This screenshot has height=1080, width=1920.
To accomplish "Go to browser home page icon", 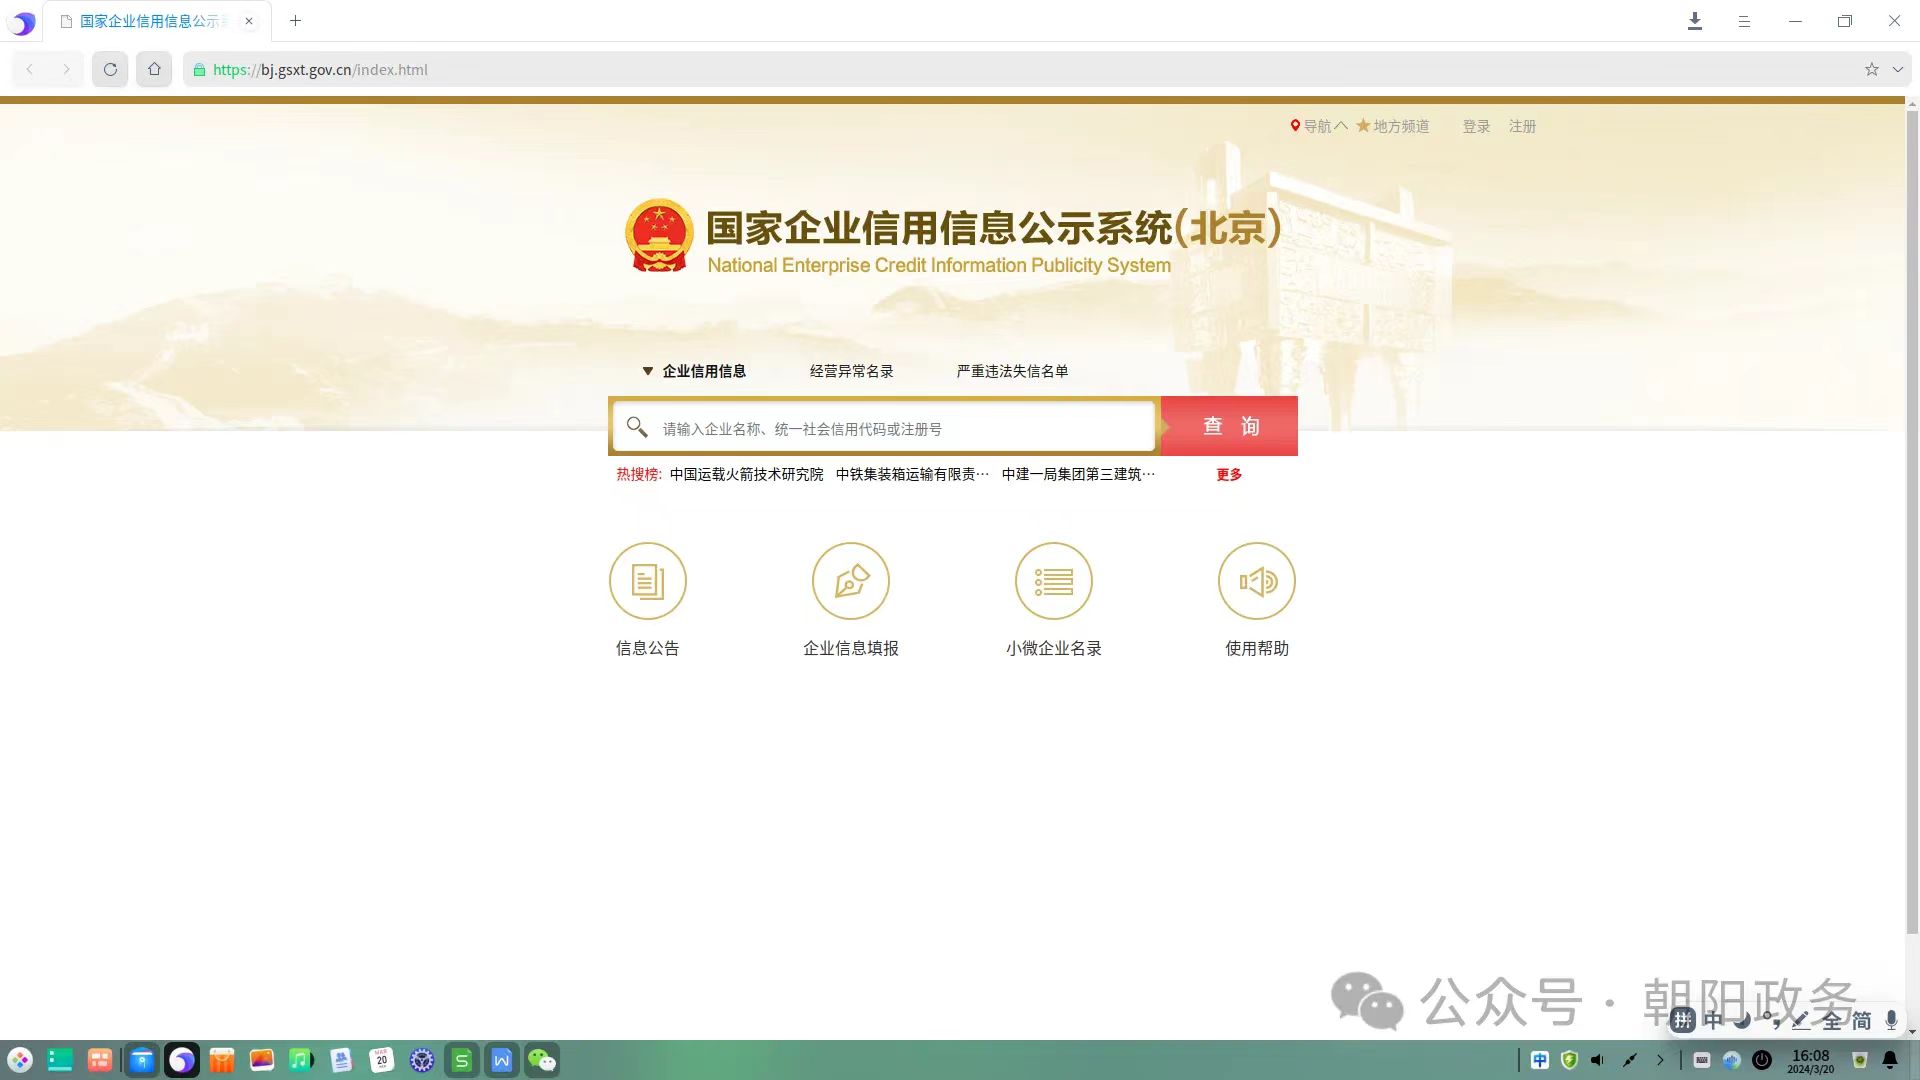I will tap(154, 70).
